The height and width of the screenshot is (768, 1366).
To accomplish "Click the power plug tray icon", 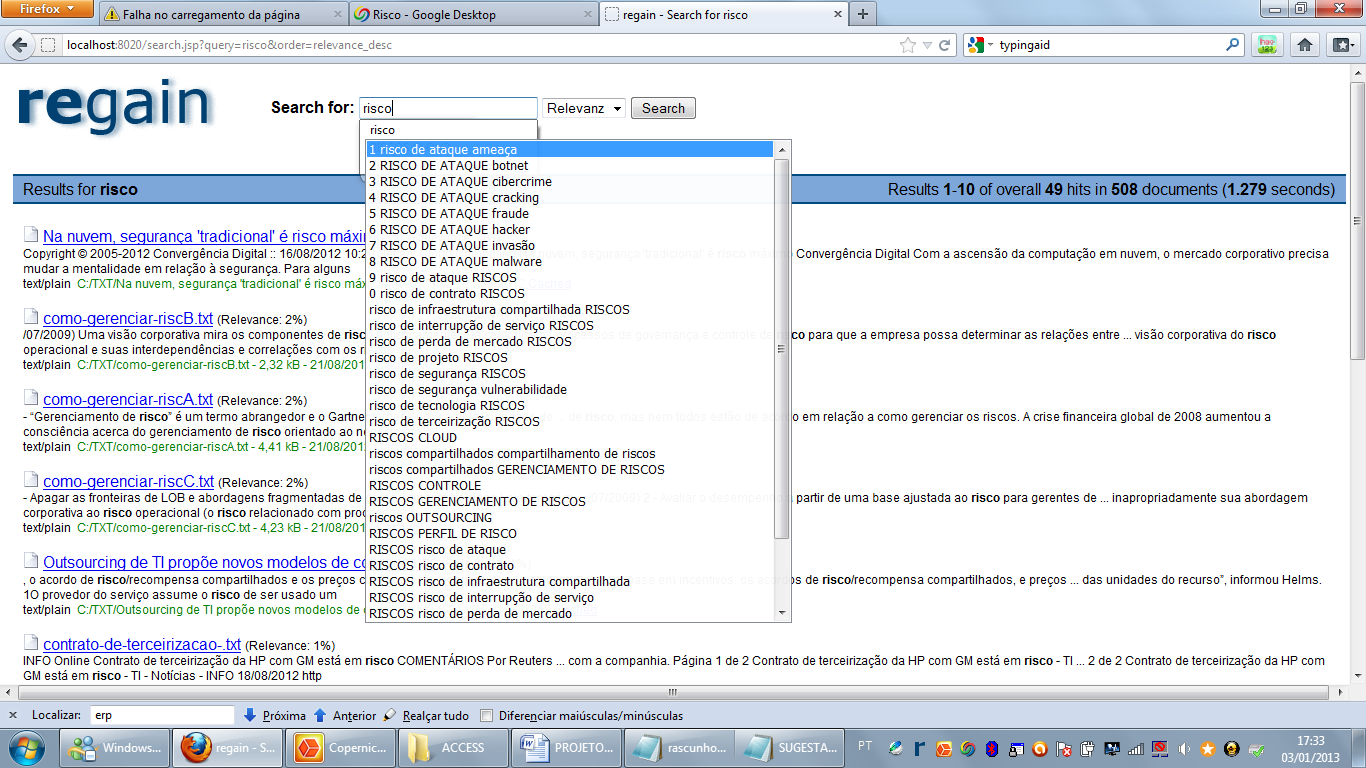I will click(1087, 748).
